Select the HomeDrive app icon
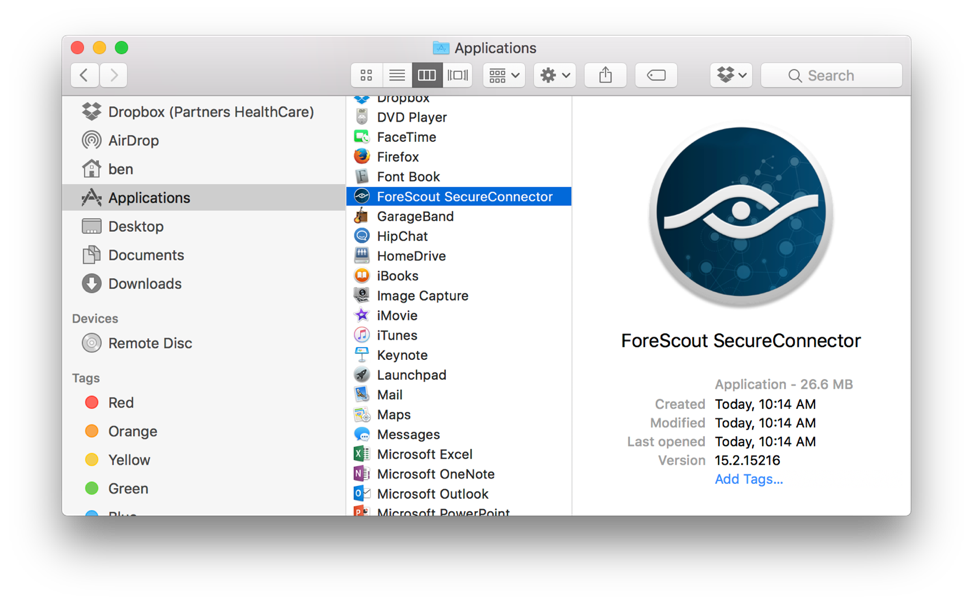 click(x=362, y=256)
